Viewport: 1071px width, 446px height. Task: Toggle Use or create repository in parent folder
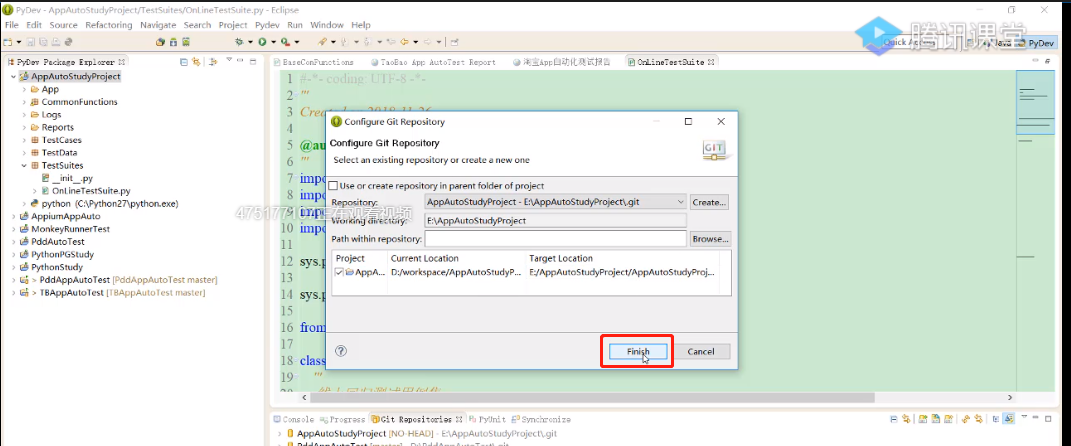coord(333,186)
